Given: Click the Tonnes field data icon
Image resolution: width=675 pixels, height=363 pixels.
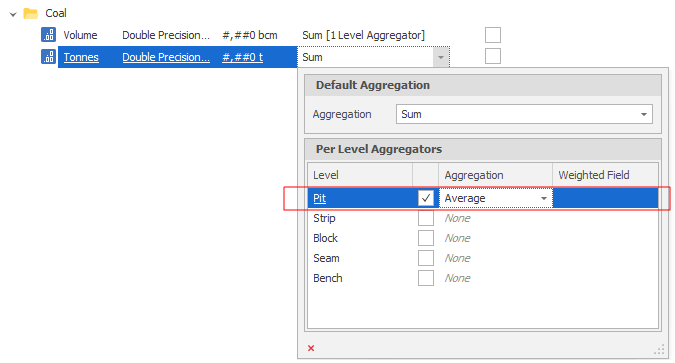Looking at the screenshot, I should (48, 56).
